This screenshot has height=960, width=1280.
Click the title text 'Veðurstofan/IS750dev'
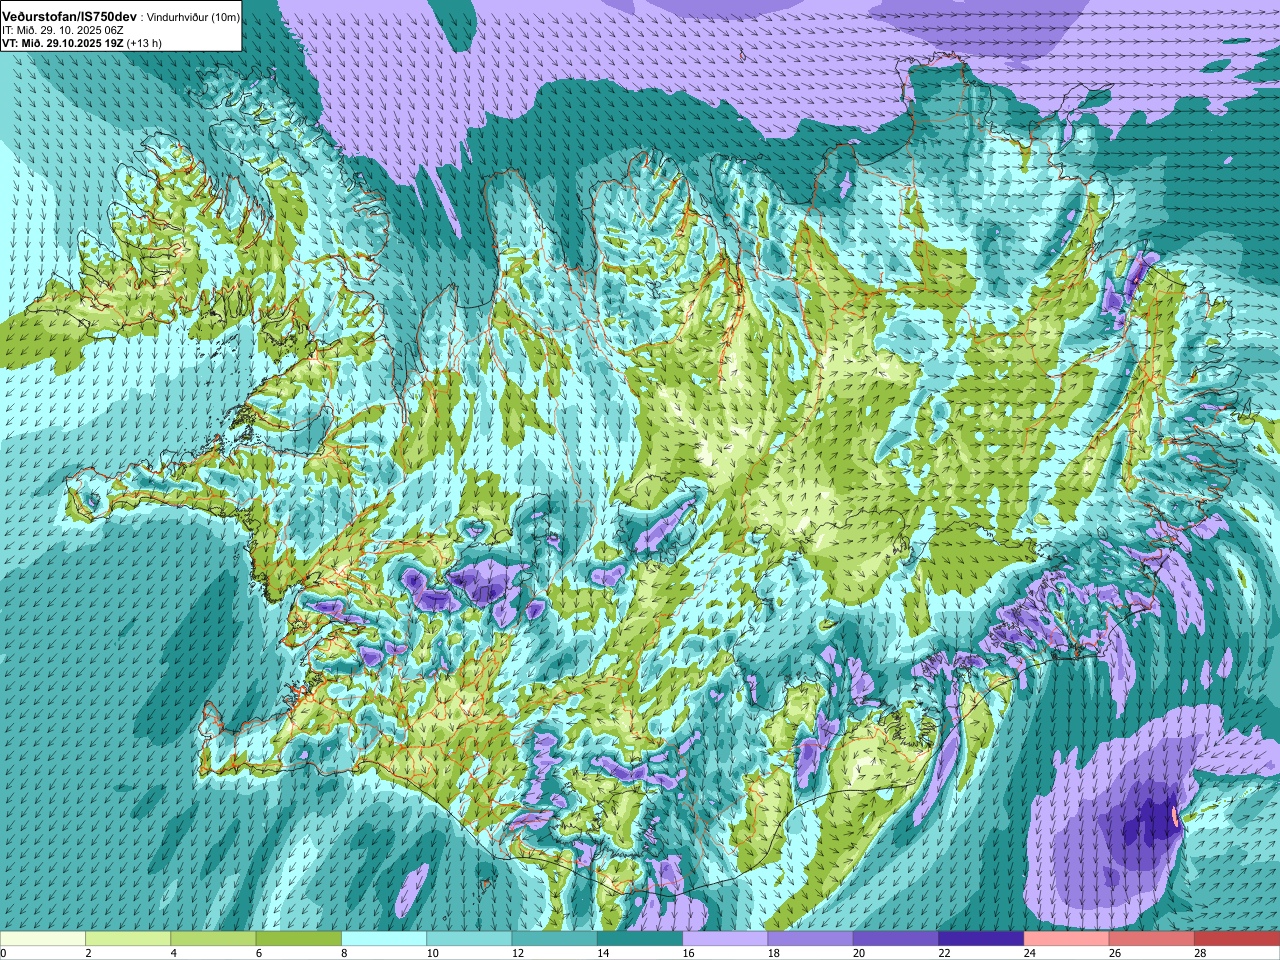click(x=70, y=17)
